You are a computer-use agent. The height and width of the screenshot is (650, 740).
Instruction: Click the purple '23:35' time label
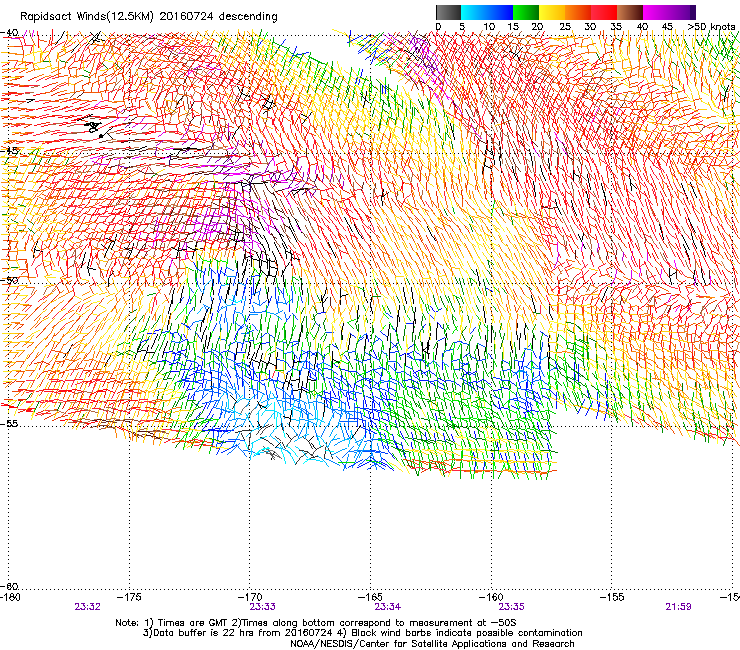[512, 607]
